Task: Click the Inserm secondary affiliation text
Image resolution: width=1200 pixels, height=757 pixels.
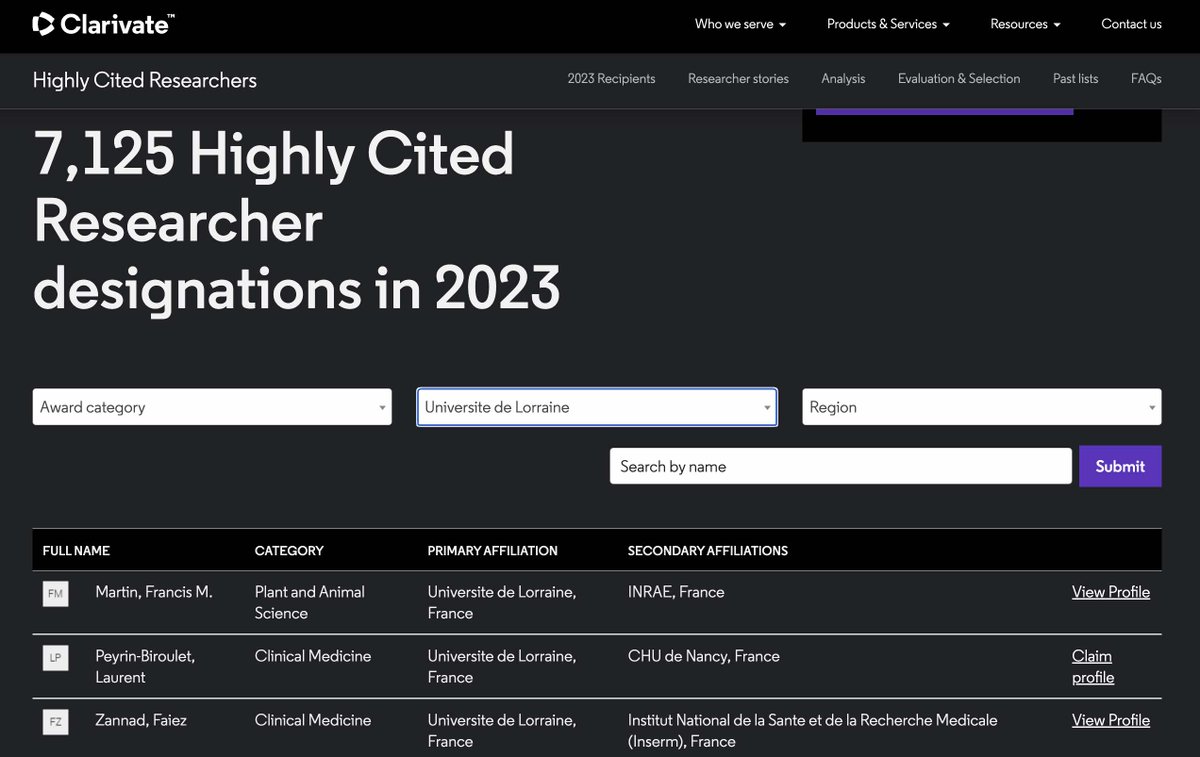Action: coord(813,731)
